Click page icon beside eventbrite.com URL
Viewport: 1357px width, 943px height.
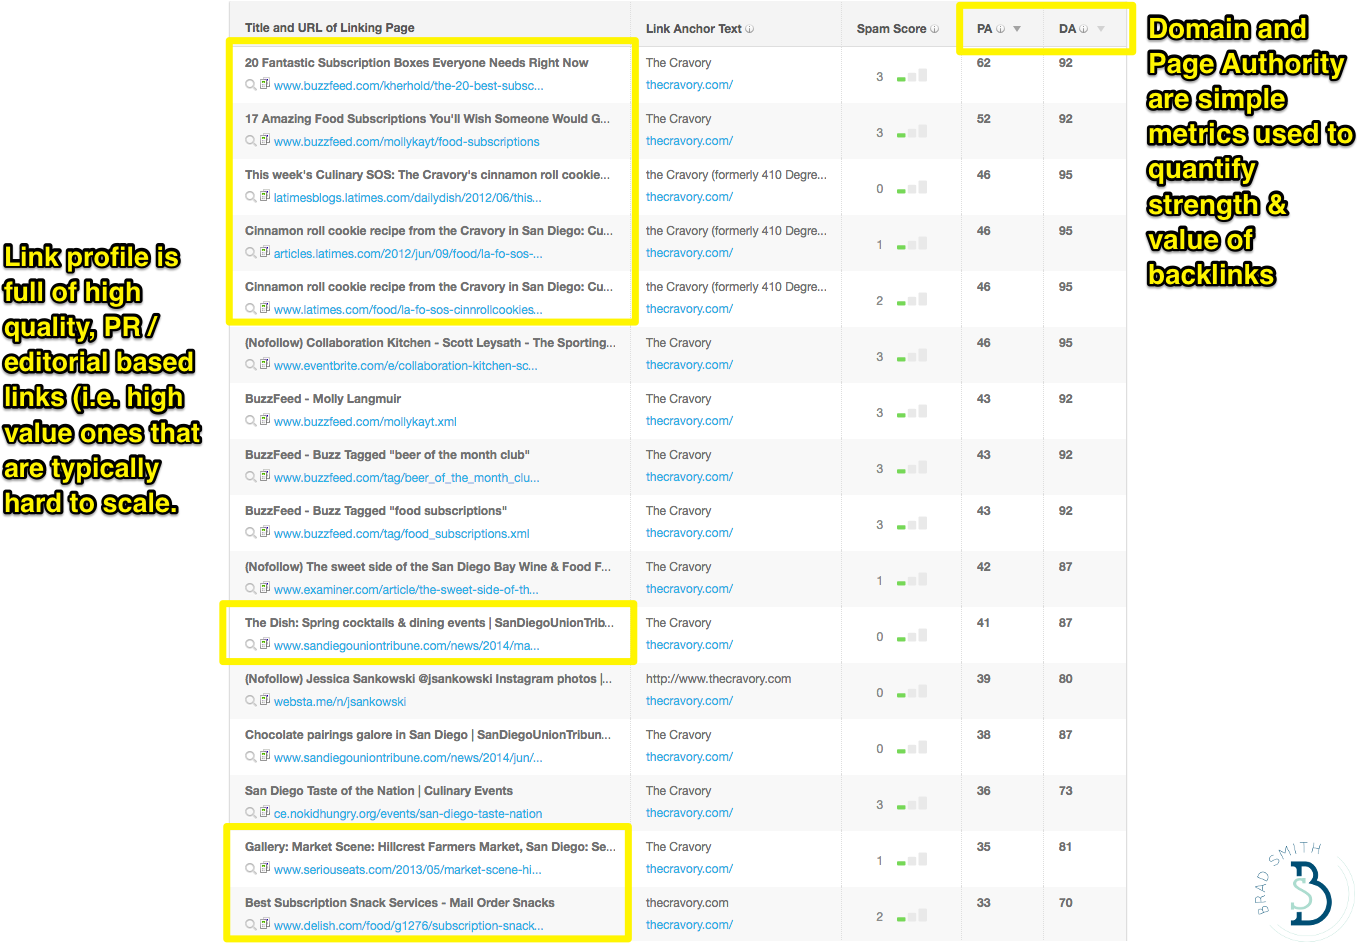click(265, 364)
